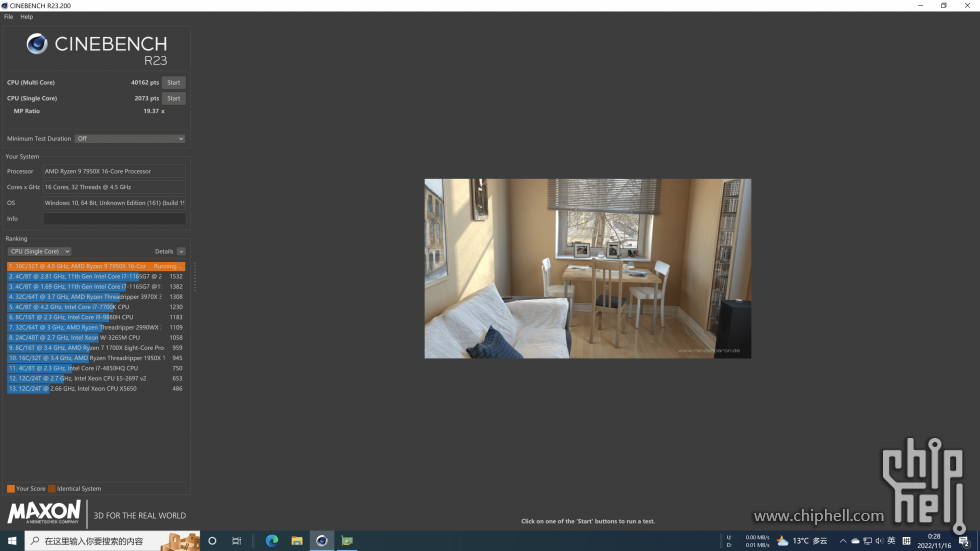
Task: Click the Cores x GHz field
Action: (x=114, y=187)
